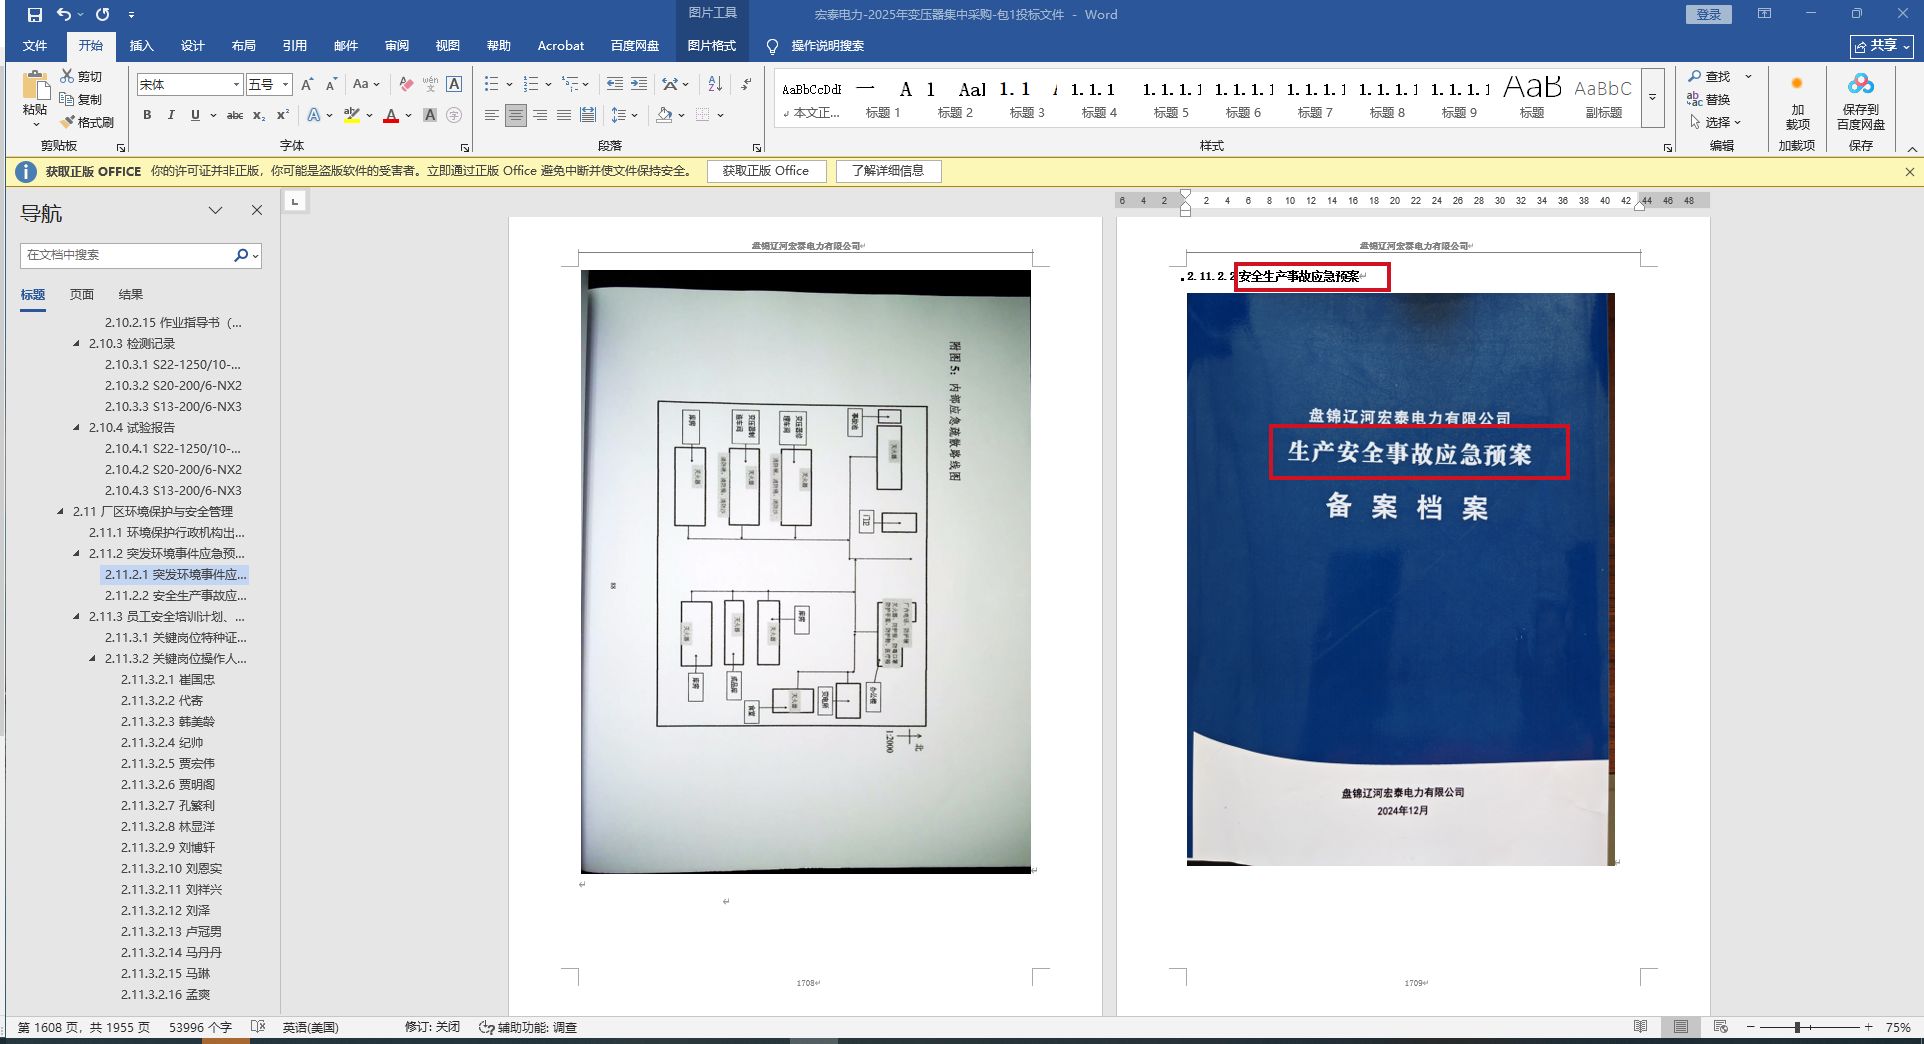
Task: Open the 图片格式 ribbon tab
Action: 711,46
